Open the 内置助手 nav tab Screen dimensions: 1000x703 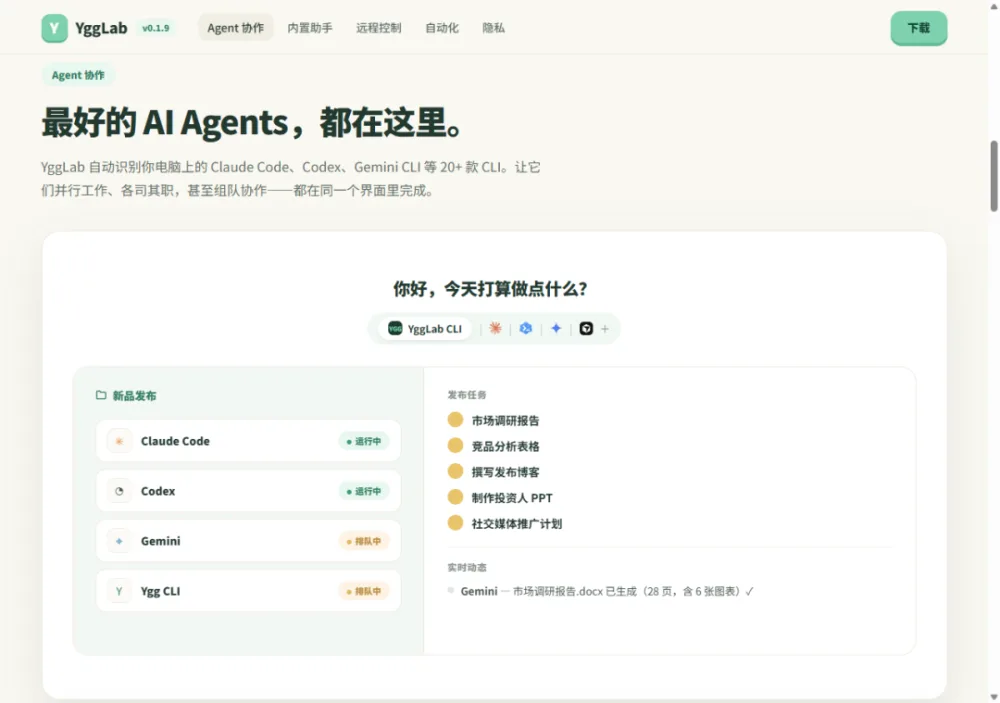pos(310,28)
